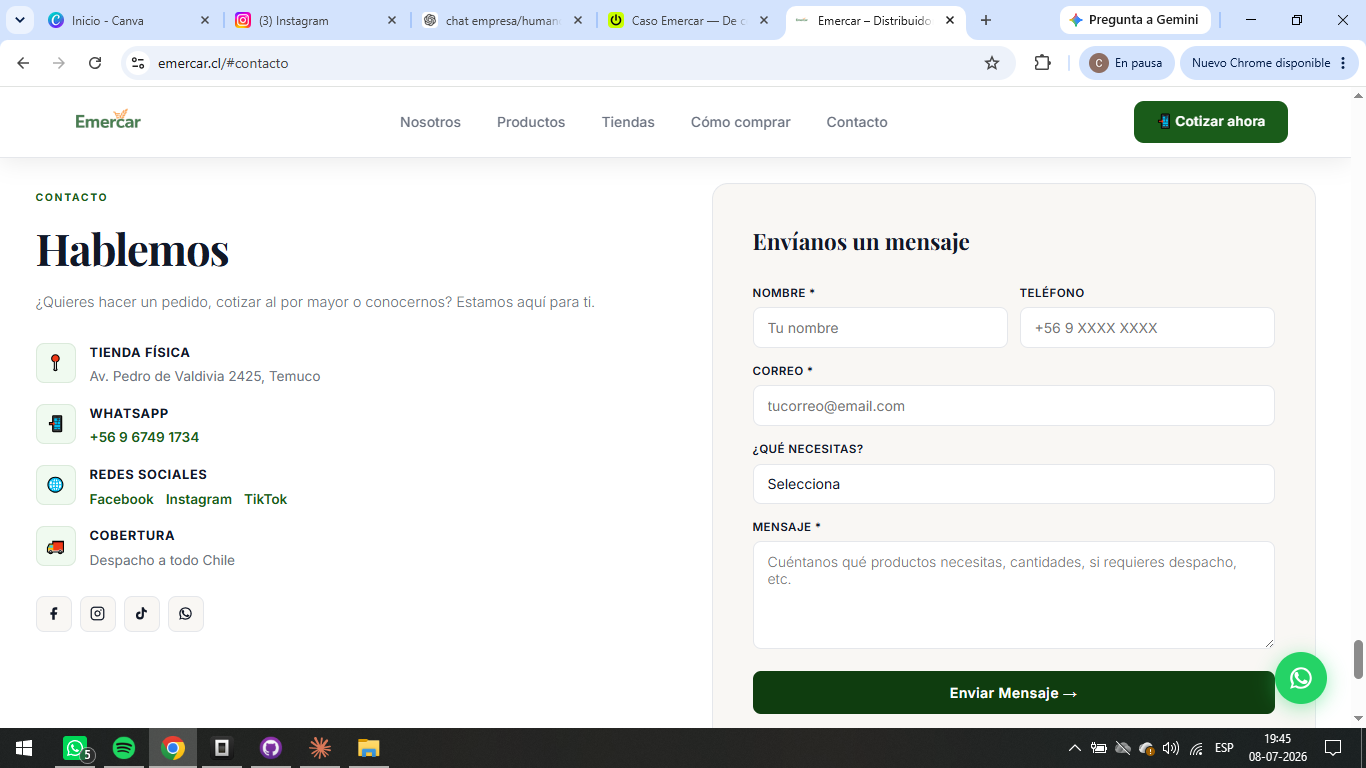Go to Tiendas section

[628, 122]
